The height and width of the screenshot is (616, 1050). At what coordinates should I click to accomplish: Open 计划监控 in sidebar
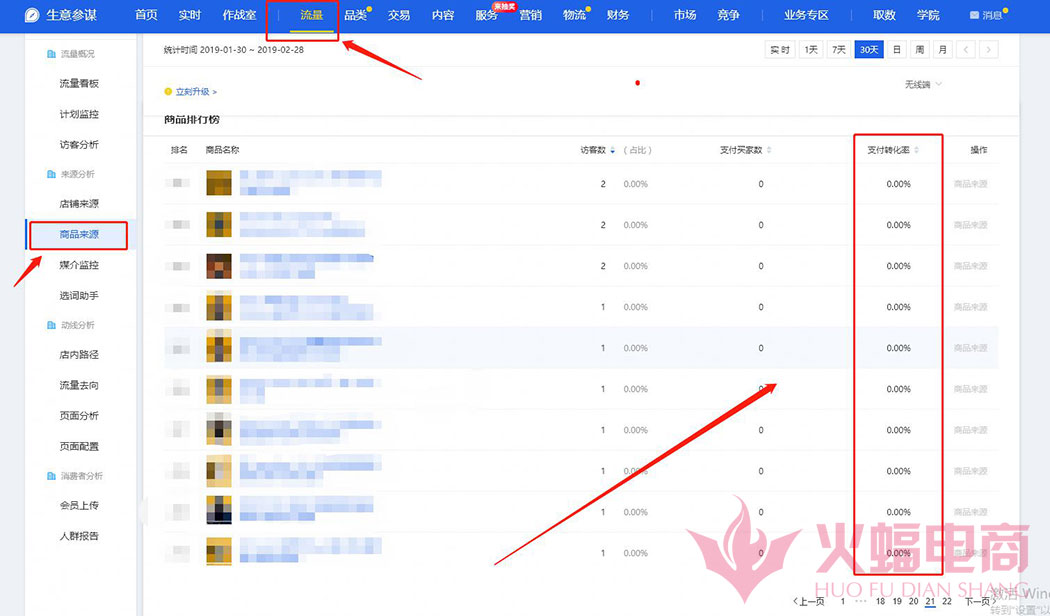coord(79,114)
